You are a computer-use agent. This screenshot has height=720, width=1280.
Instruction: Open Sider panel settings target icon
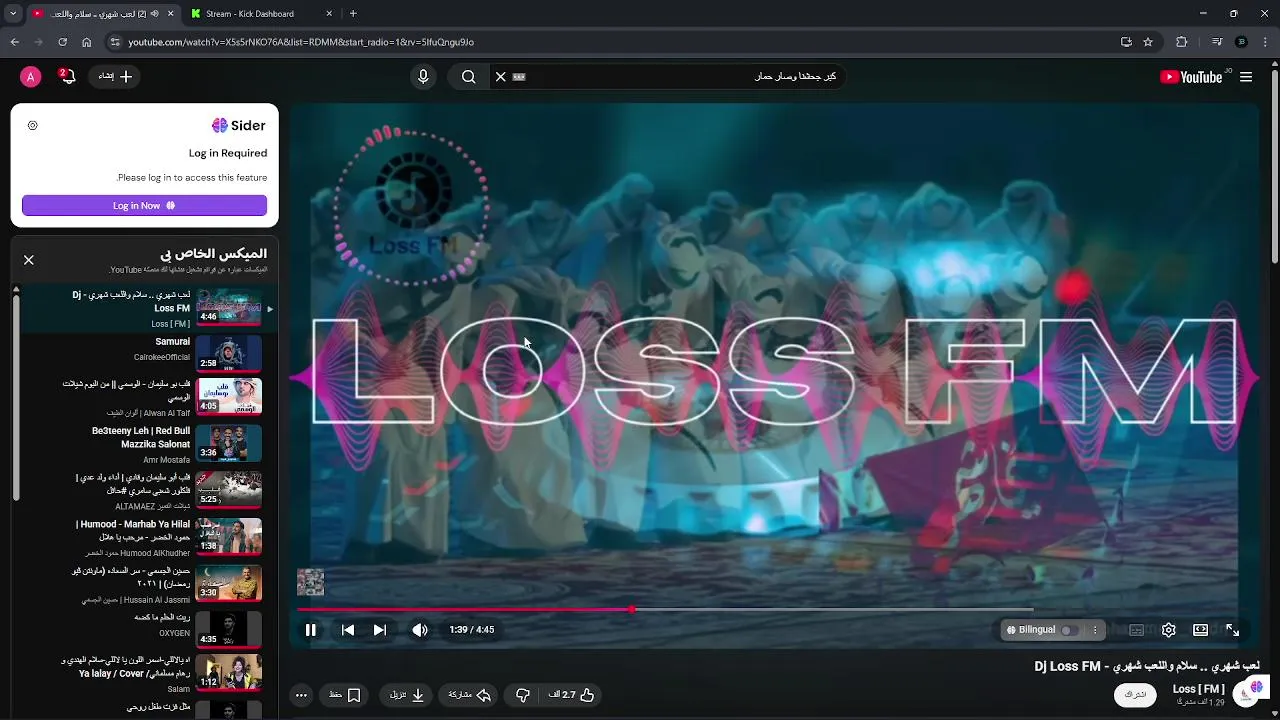tap(32, 125)
